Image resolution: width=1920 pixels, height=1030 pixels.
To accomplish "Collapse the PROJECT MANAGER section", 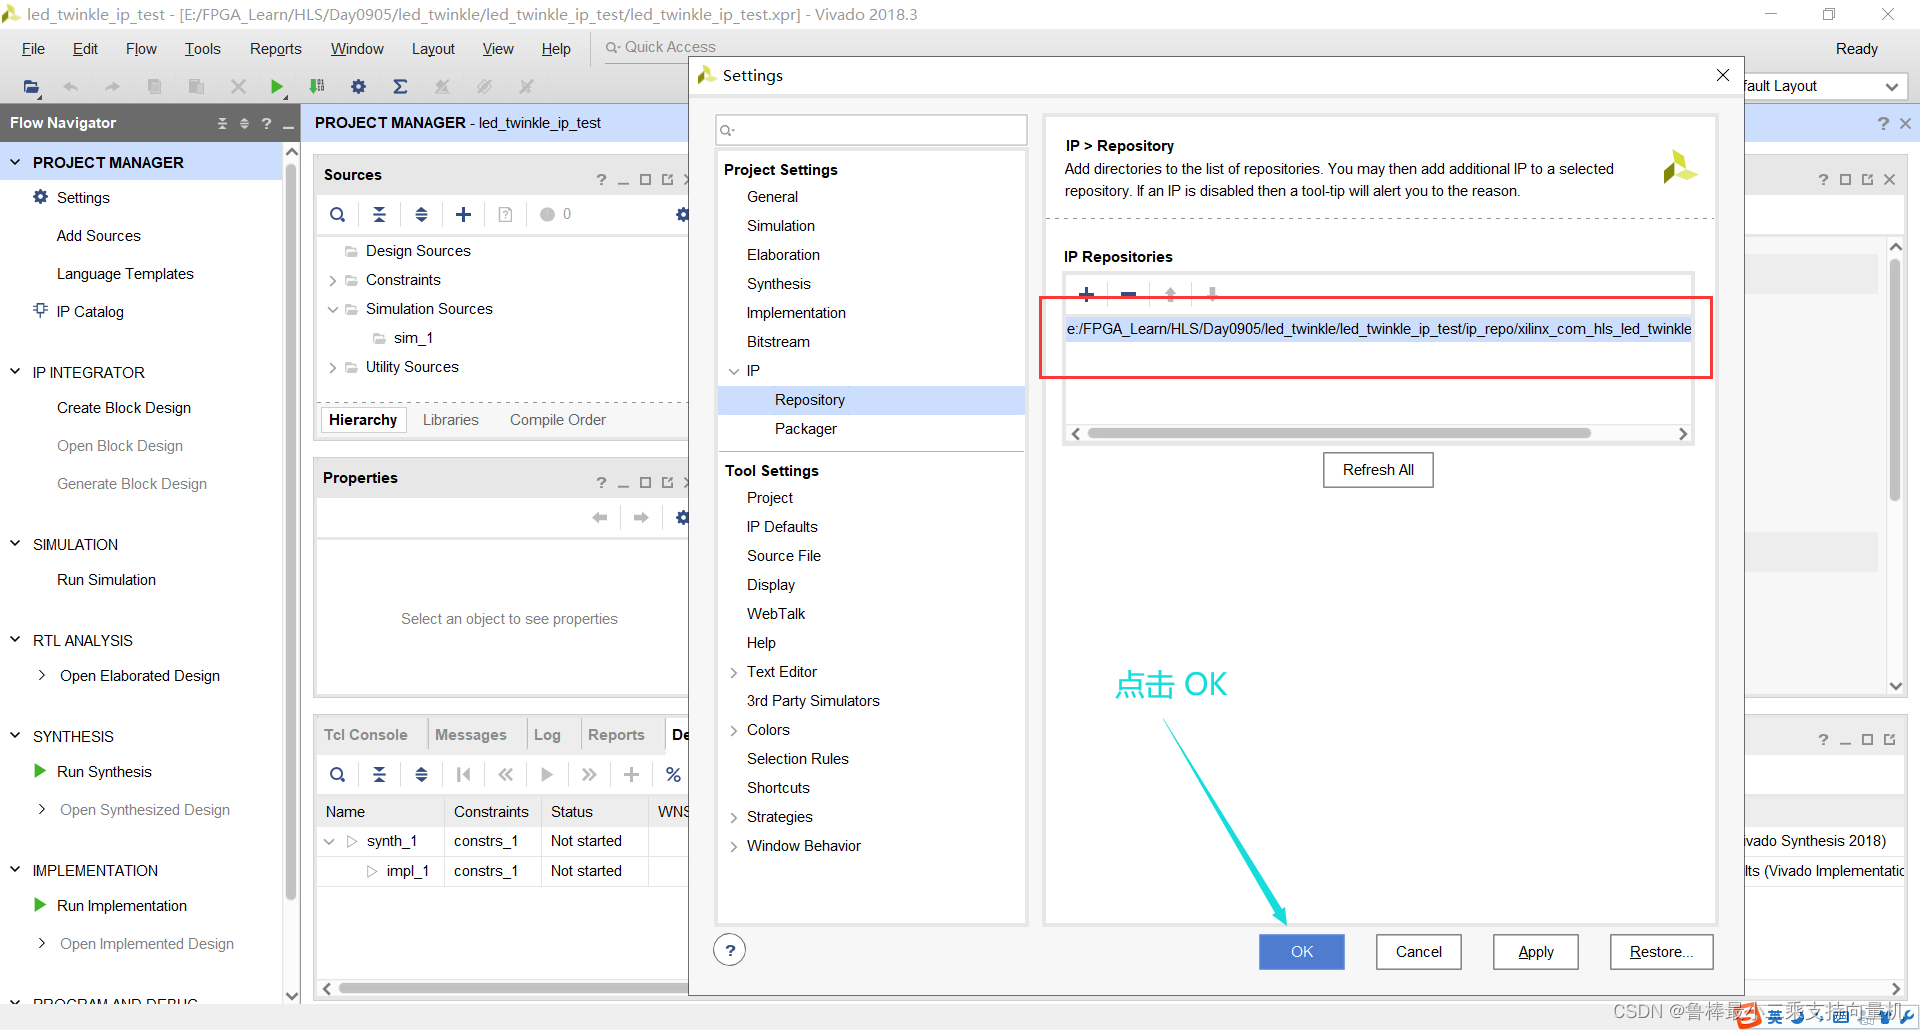I will coord(15,161).
